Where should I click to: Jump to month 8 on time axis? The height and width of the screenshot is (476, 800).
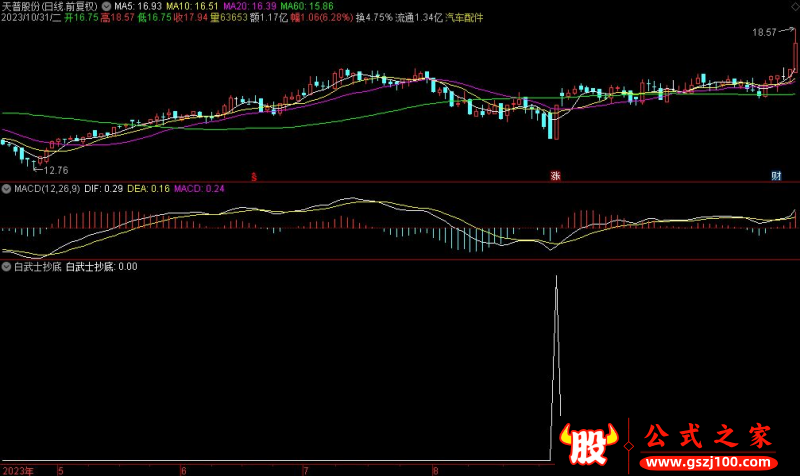point(435,470)
